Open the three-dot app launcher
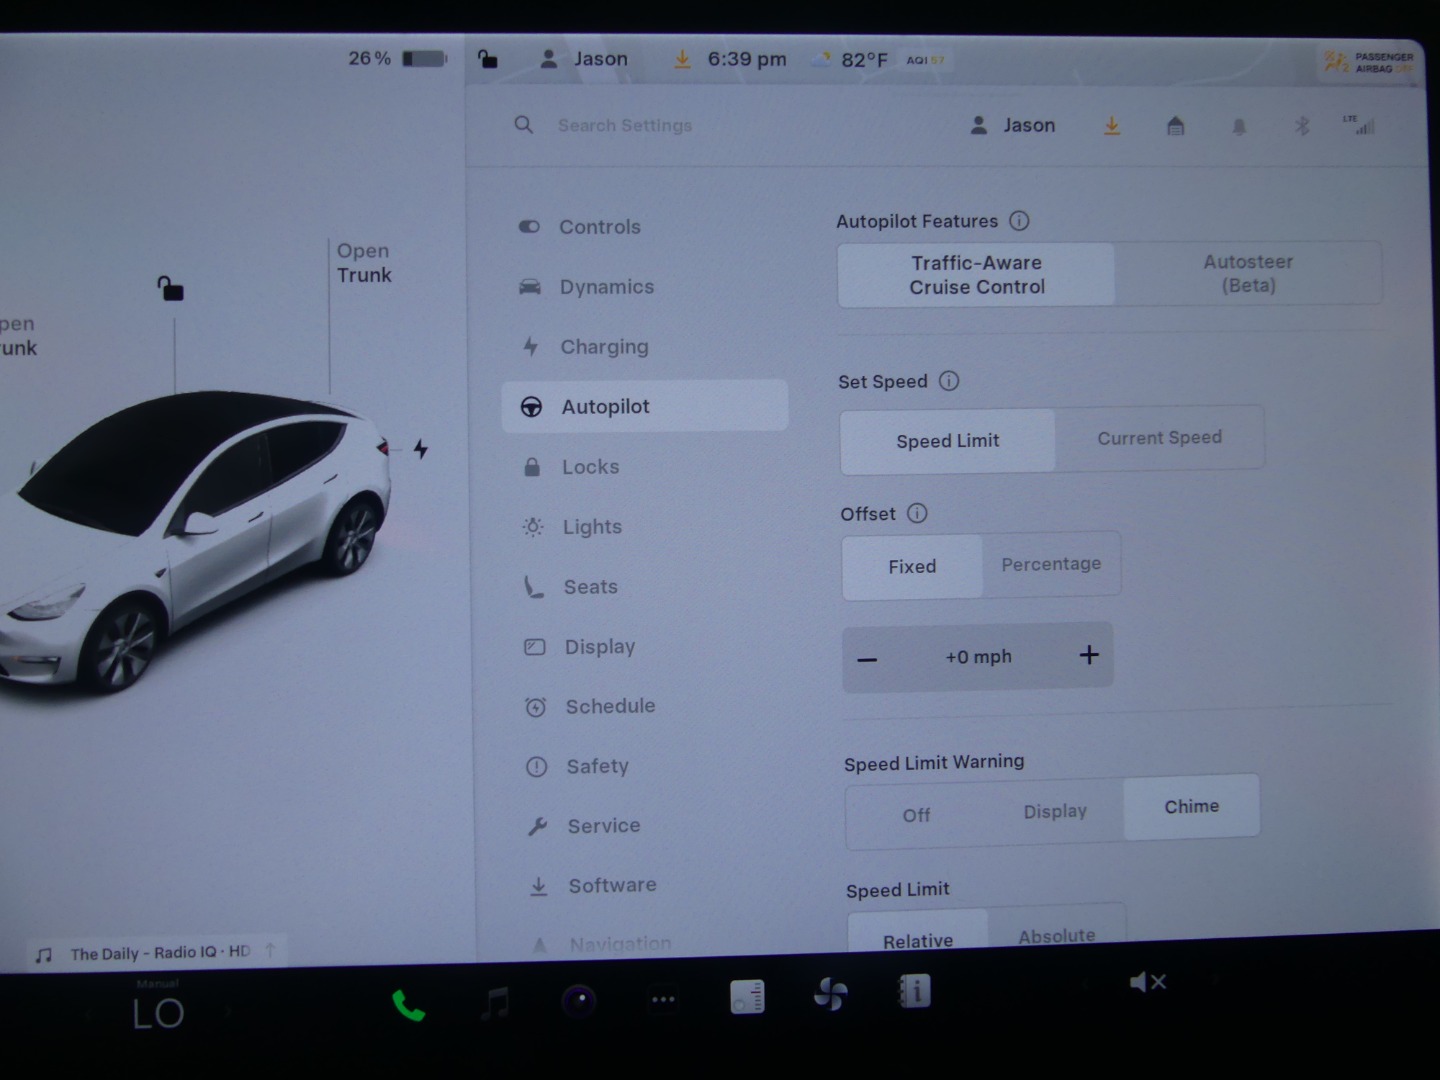 (663, 999)
